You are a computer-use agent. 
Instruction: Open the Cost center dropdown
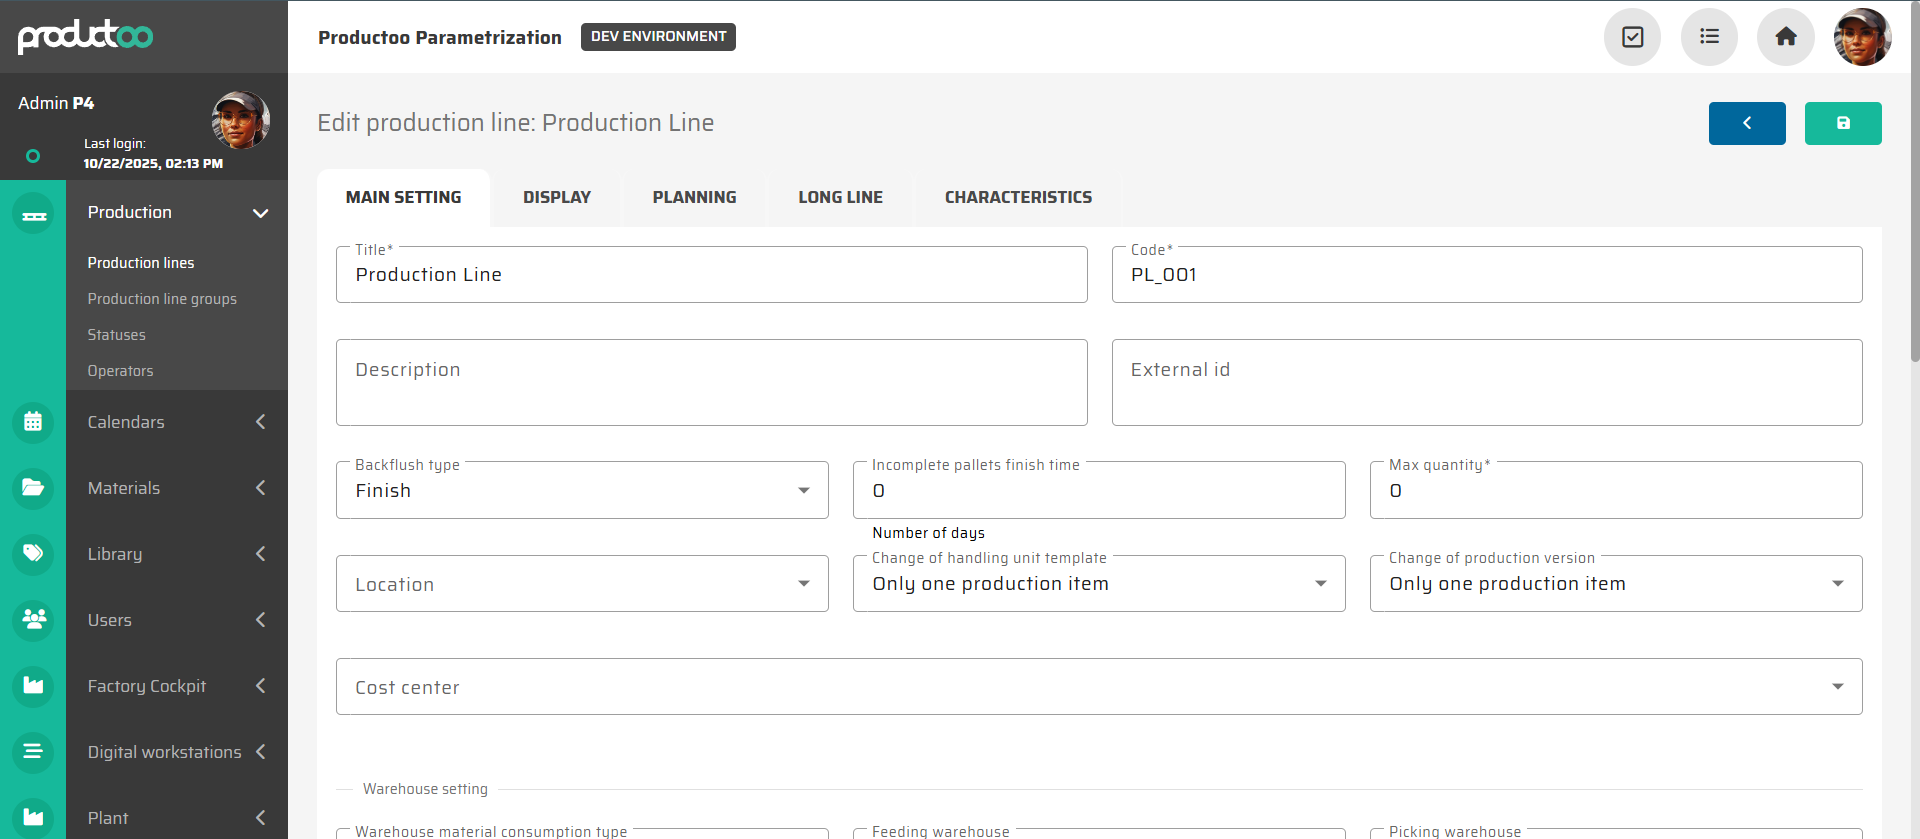1098,687
